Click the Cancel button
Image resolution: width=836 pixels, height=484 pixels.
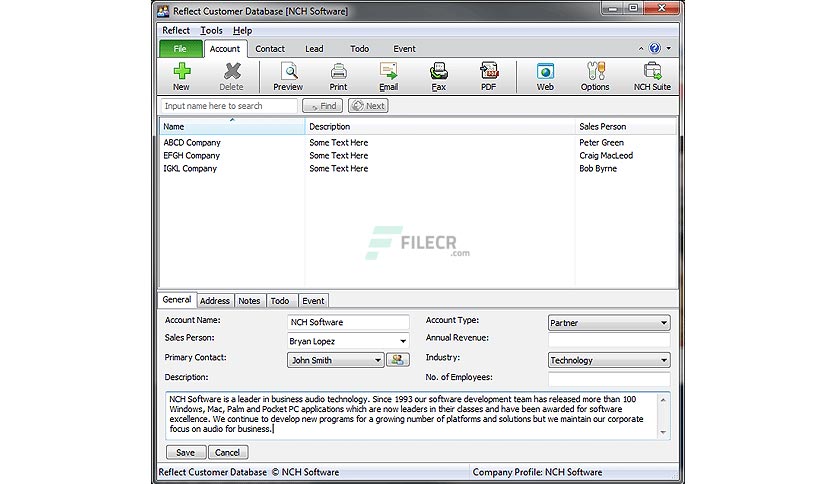tap(228, 452)
